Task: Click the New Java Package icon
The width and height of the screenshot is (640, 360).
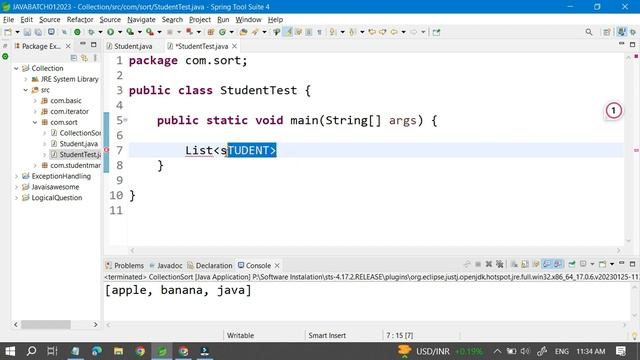Action: (x=211, y=32)
